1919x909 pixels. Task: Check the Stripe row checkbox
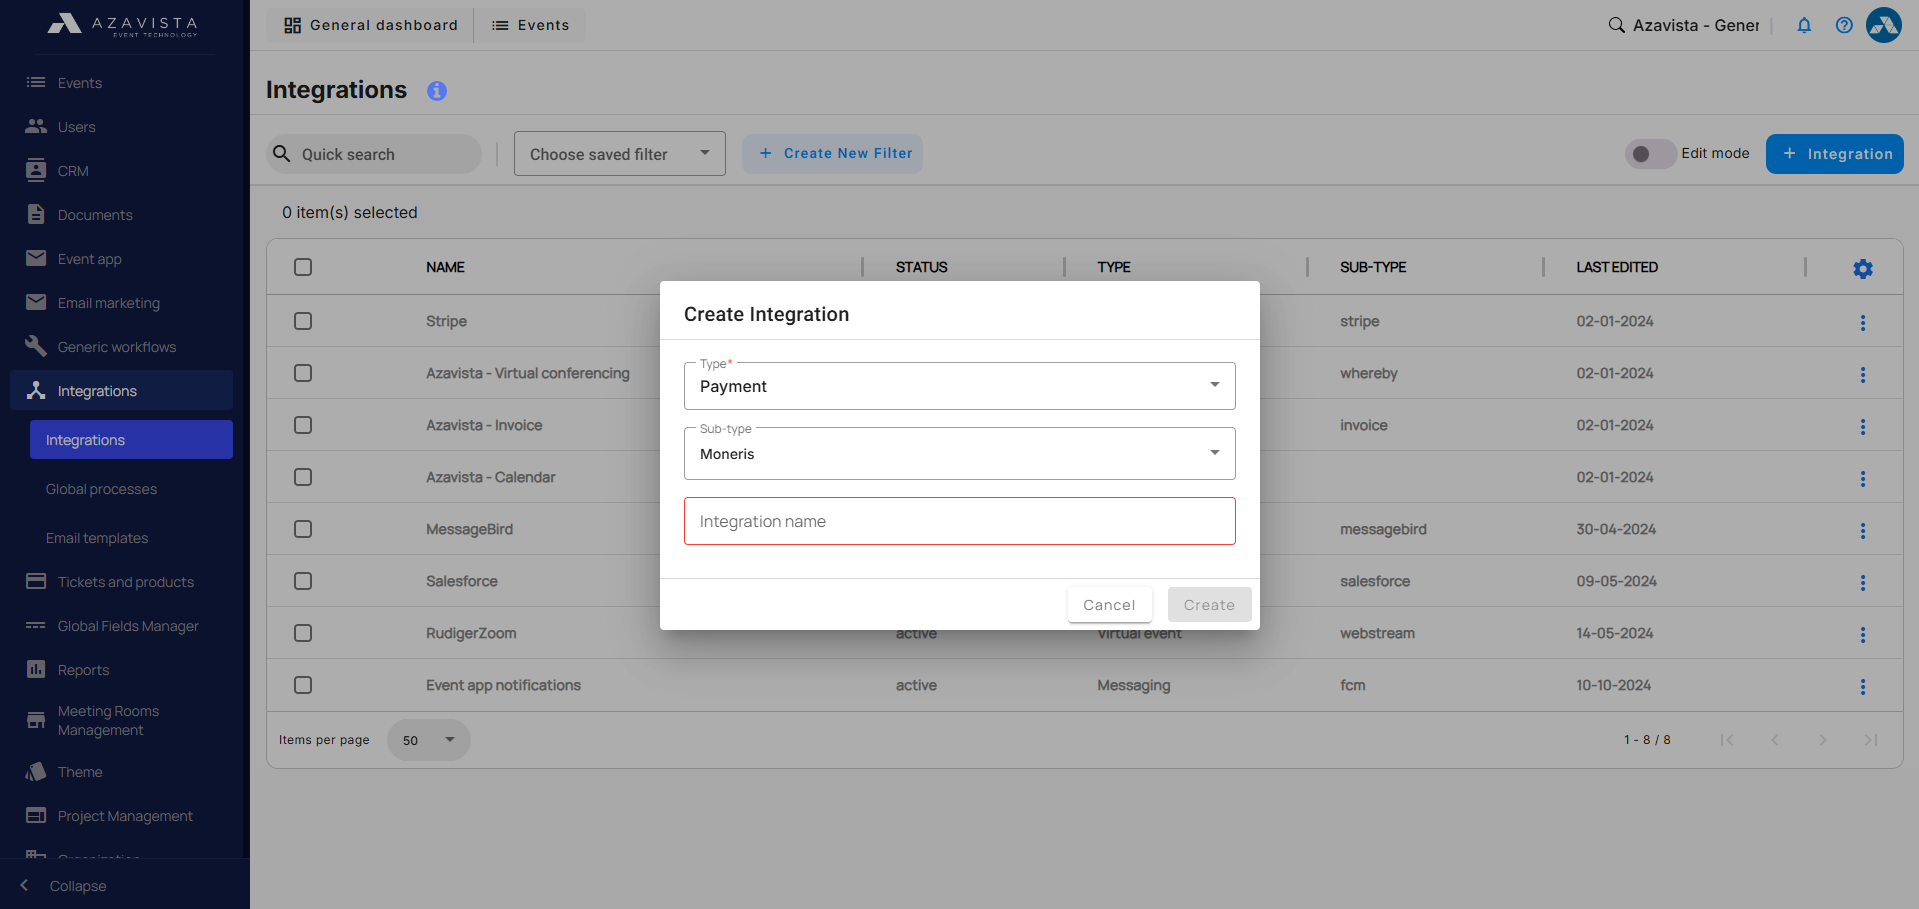pyautogui.click(x=303, y=321)
